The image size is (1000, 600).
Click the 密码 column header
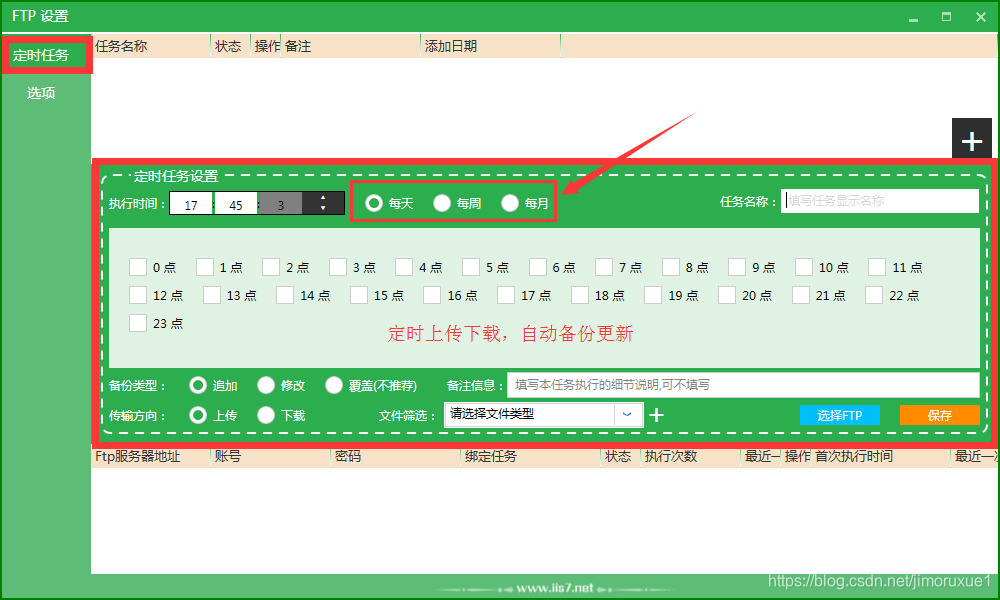coord(395,457)
